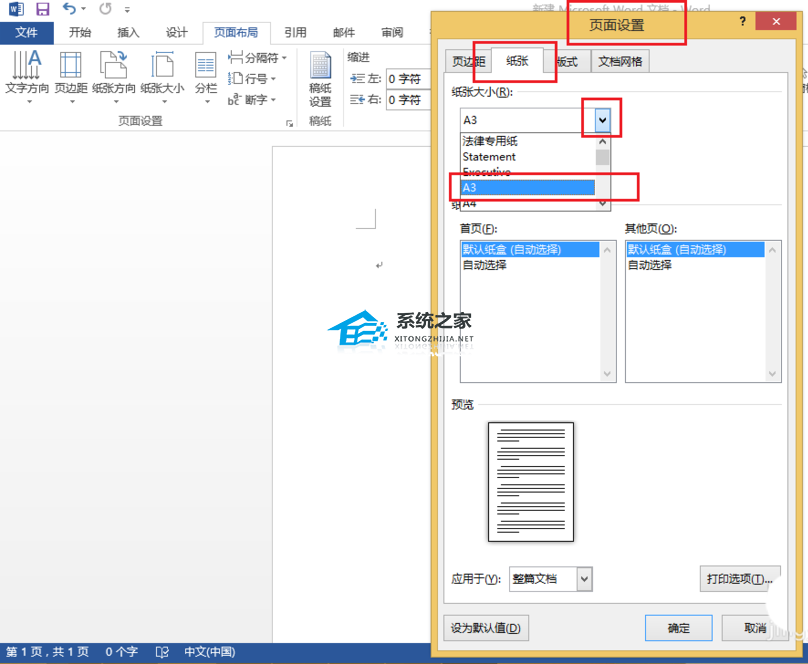Cancel with the 取消 button
Viewport: 808px width, 664px height.
click(x=754, y=628)
